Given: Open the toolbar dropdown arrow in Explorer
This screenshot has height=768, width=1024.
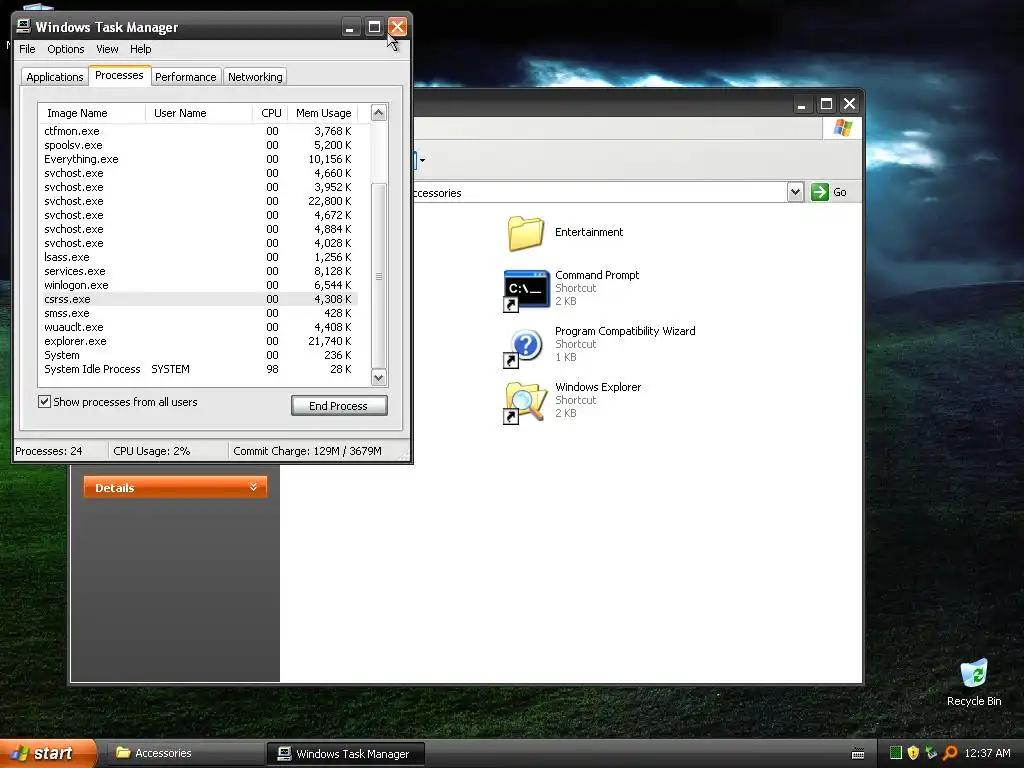Looking at the screenshot, I should click(x=423, y=160).
